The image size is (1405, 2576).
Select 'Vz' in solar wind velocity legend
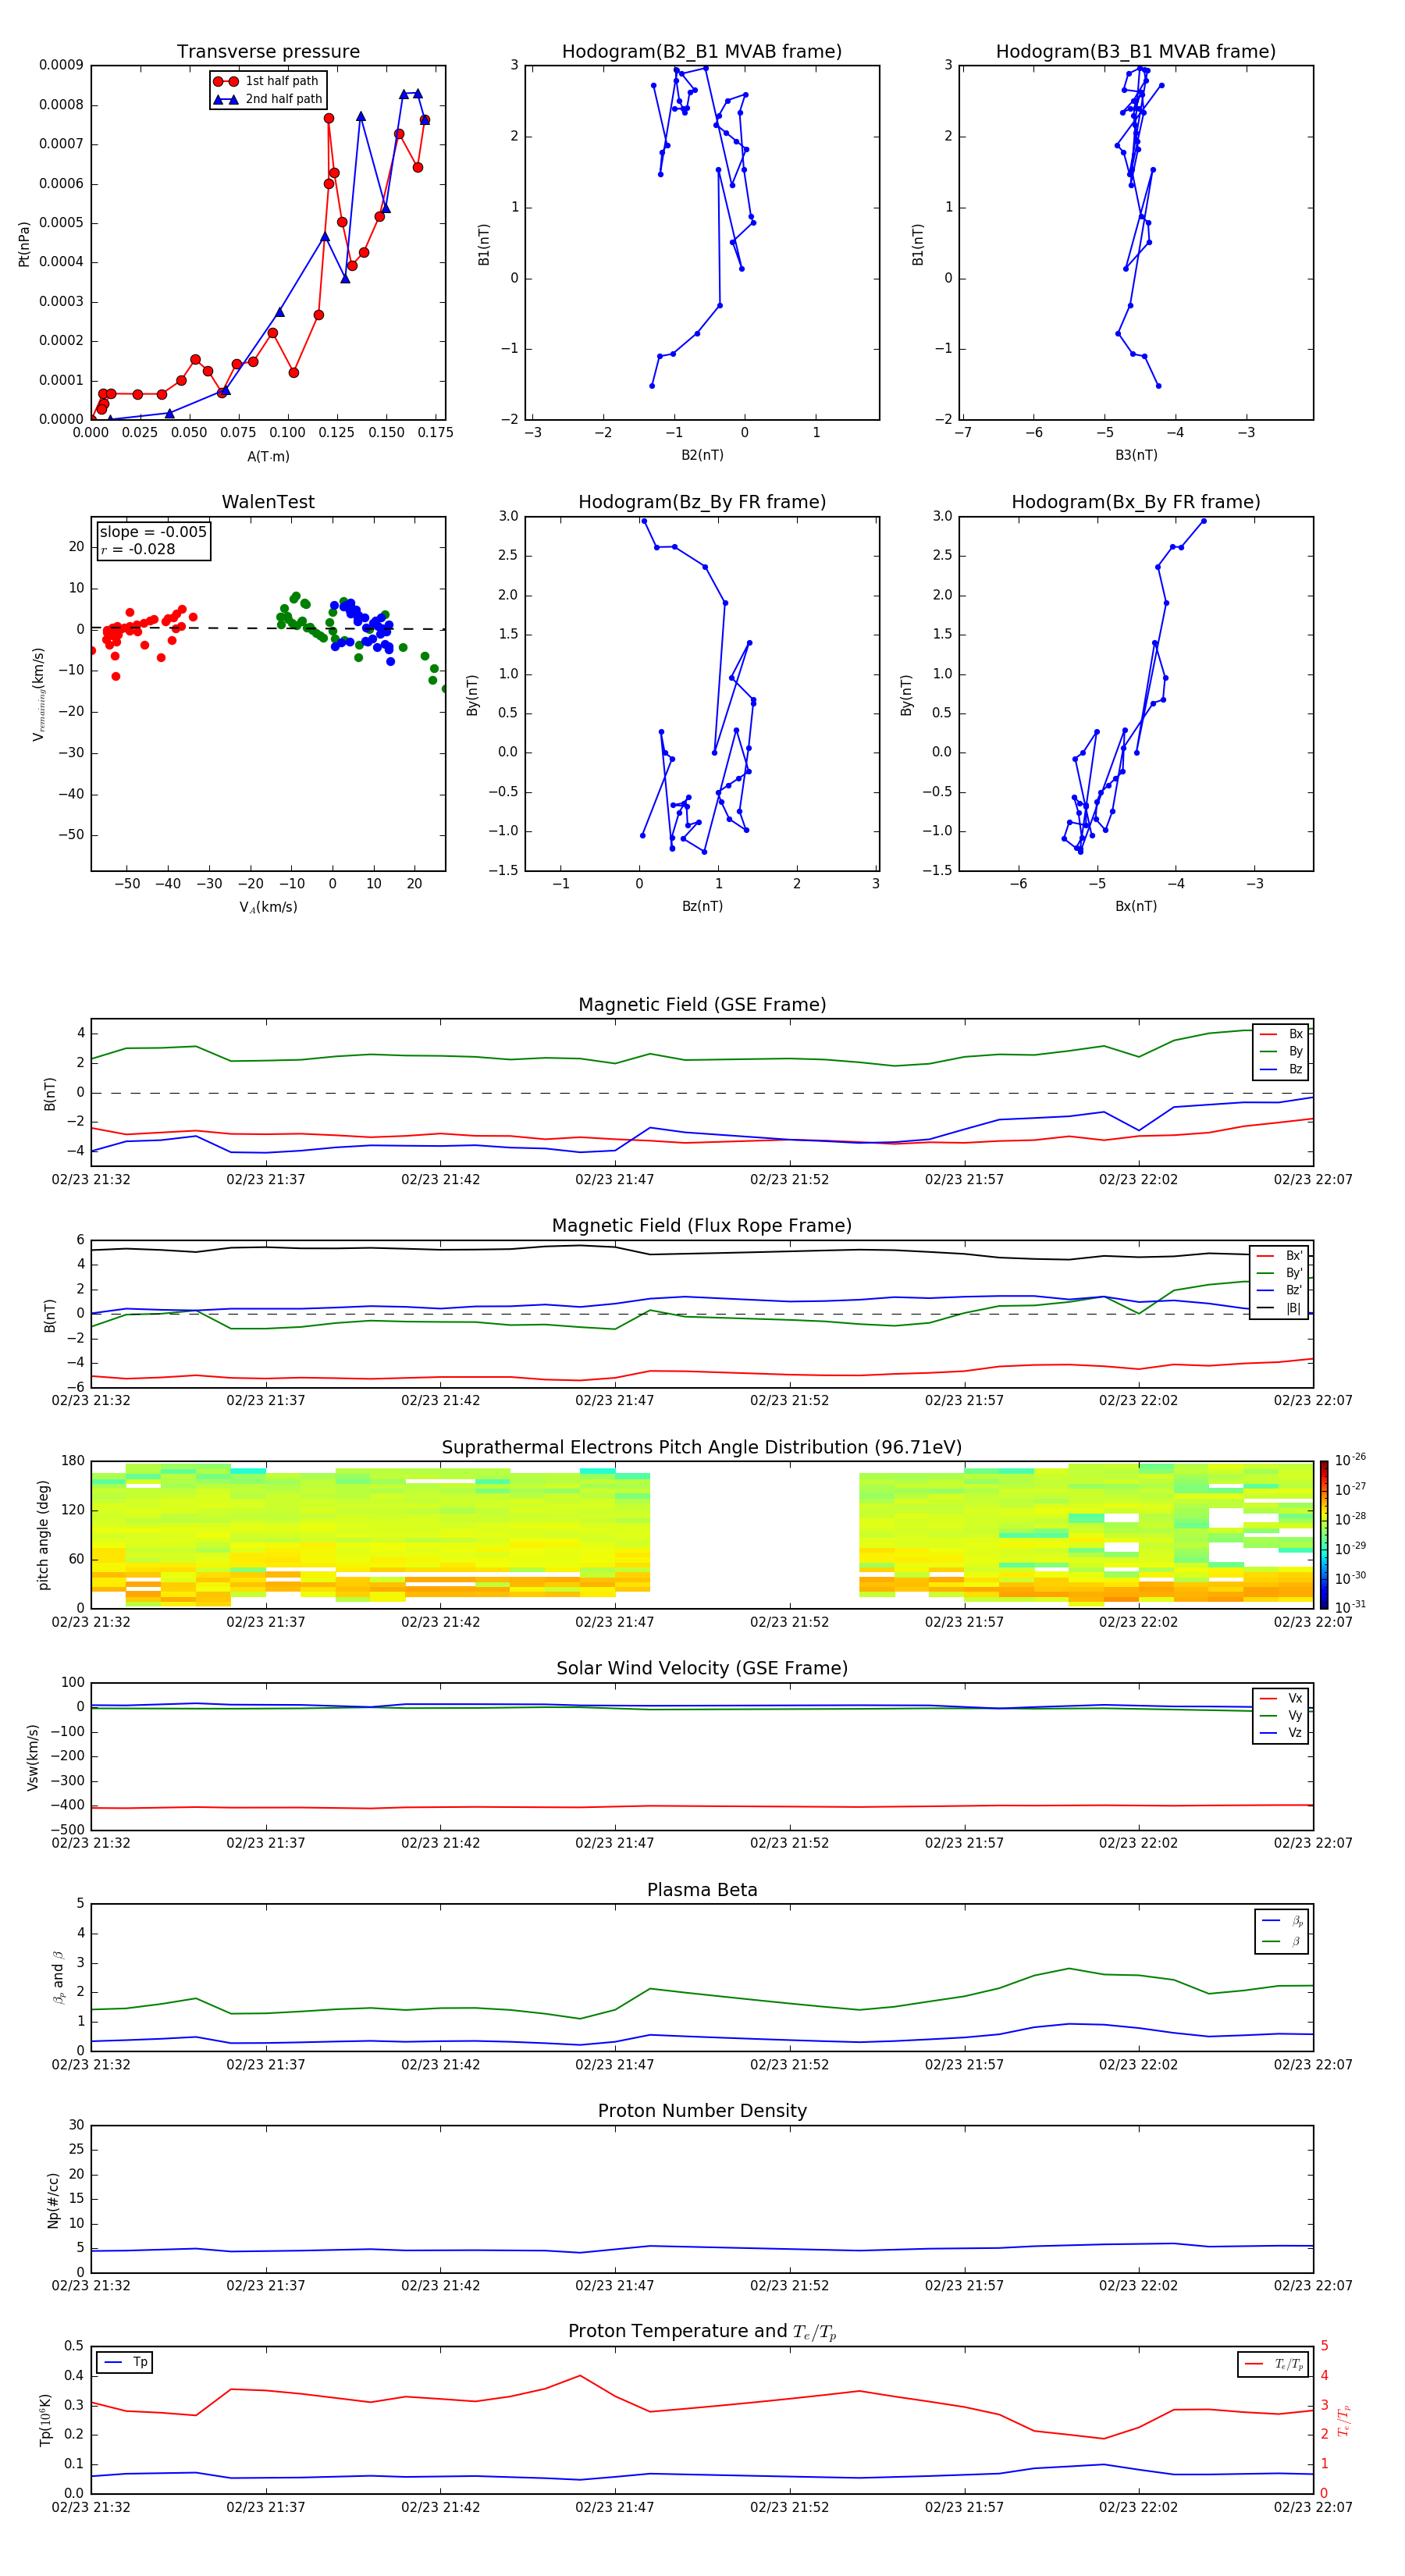[1282, 1733]
